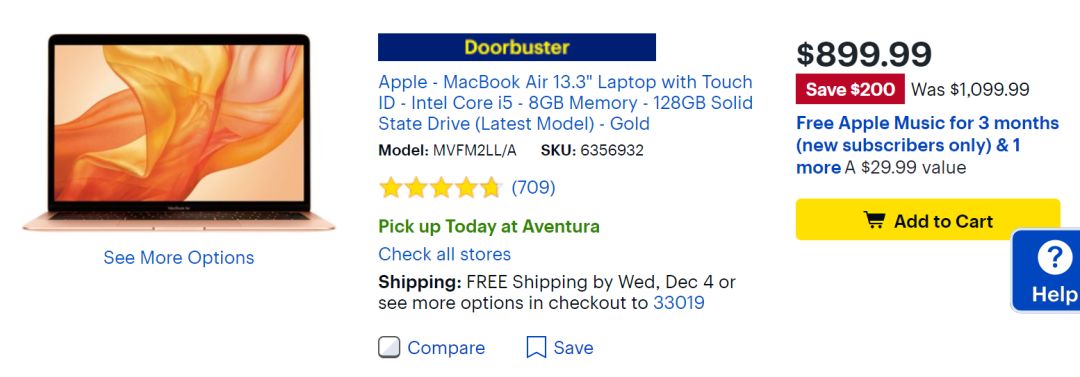Screen dimensions: 1080x377
Task: Click the five-star rating icons
Action: click(440, 187)
